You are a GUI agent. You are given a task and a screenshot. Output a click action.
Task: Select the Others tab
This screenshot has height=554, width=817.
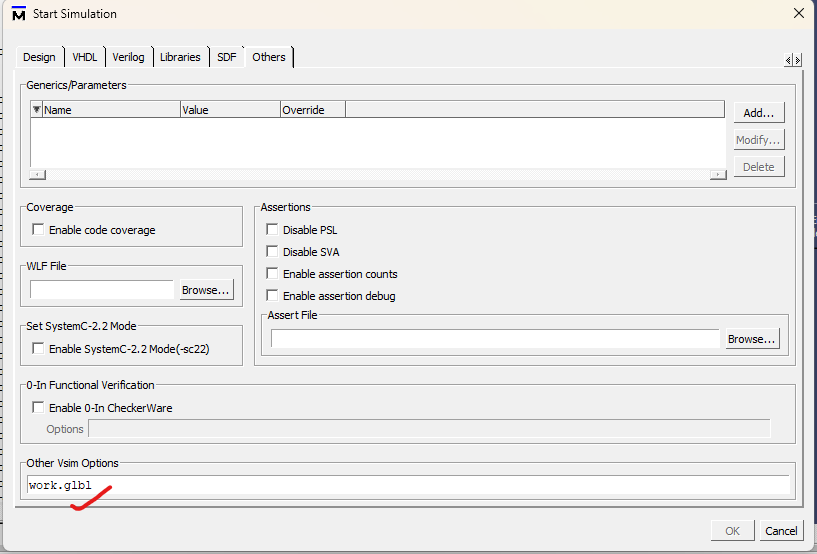click(269, 57)
